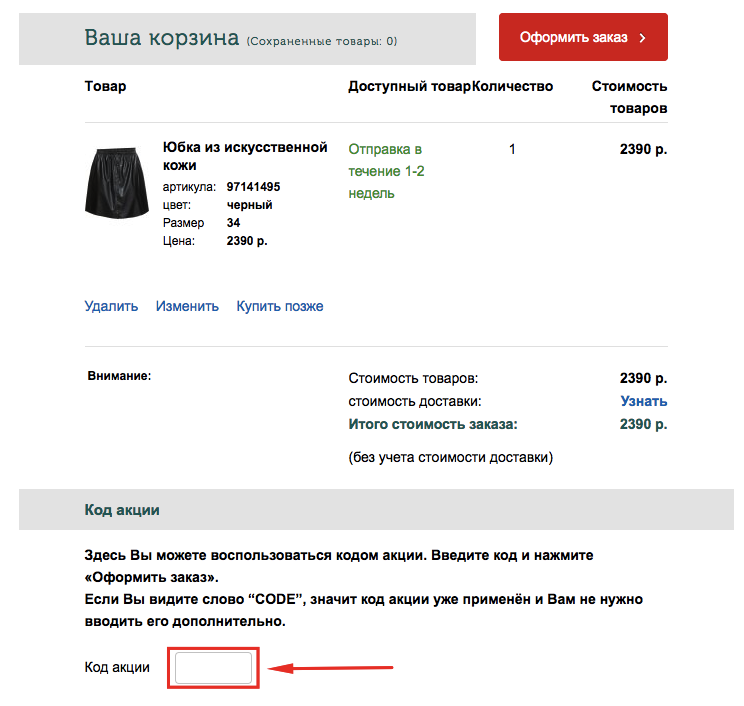Screen dimensions: 744x706
Task: Click the Количество column header
Action: coord(512,86)
